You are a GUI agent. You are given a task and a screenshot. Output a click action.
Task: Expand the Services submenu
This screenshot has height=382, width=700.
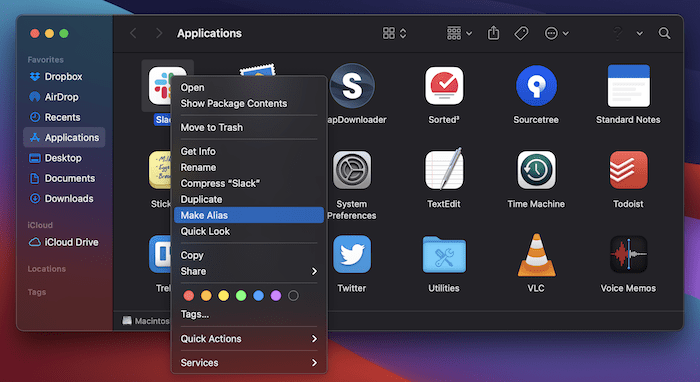click(x=249, y=363)
